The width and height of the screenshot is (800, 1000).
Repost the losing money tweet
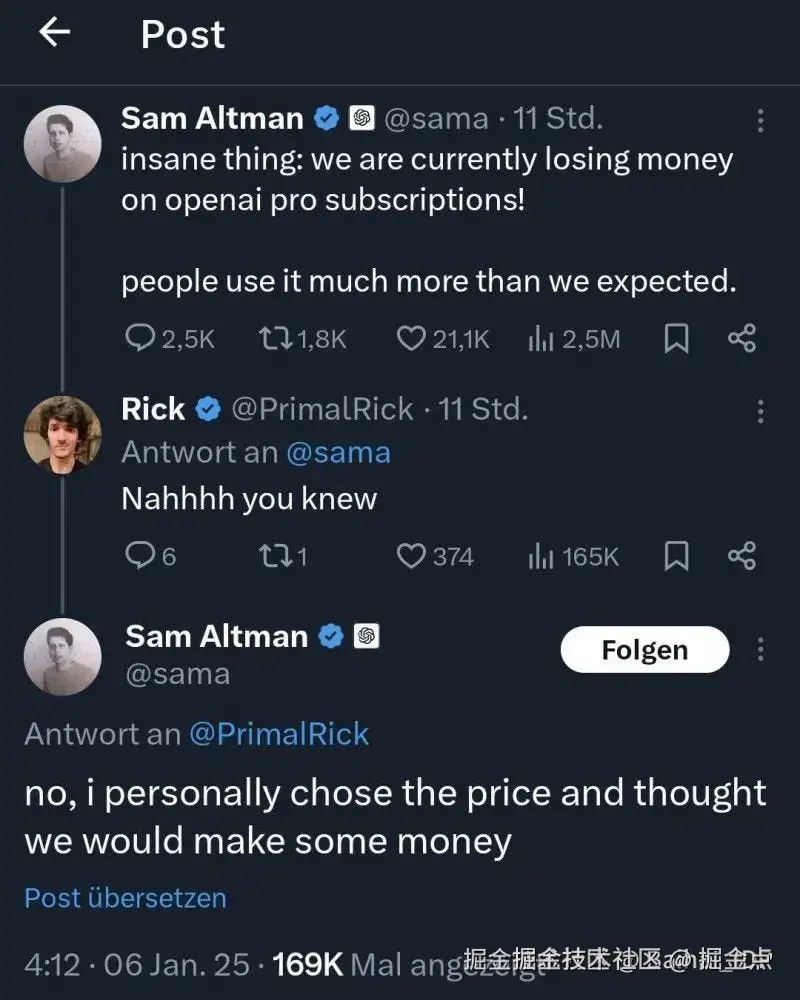tap(273, 340)
